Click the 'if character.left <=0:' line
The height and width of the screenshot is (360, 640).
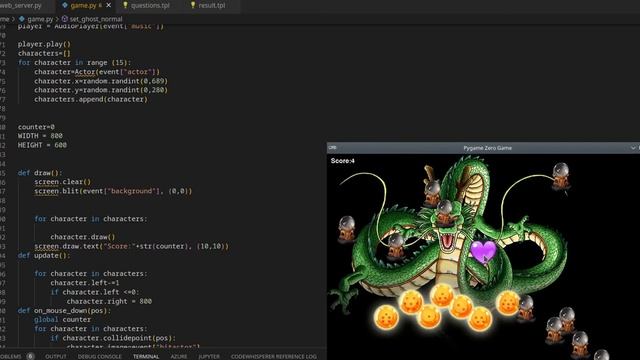pyautogui.click(x=95, y=292)
